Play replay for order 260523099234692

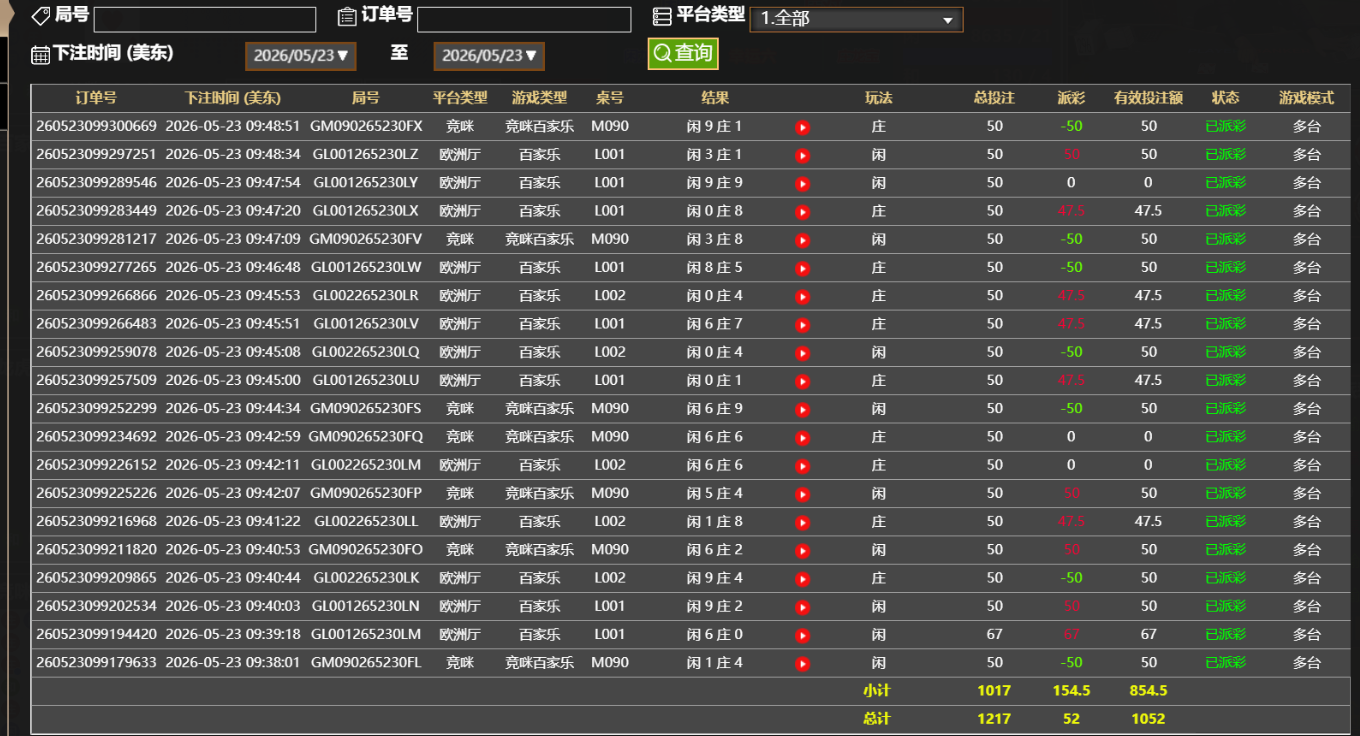(802, 437)
